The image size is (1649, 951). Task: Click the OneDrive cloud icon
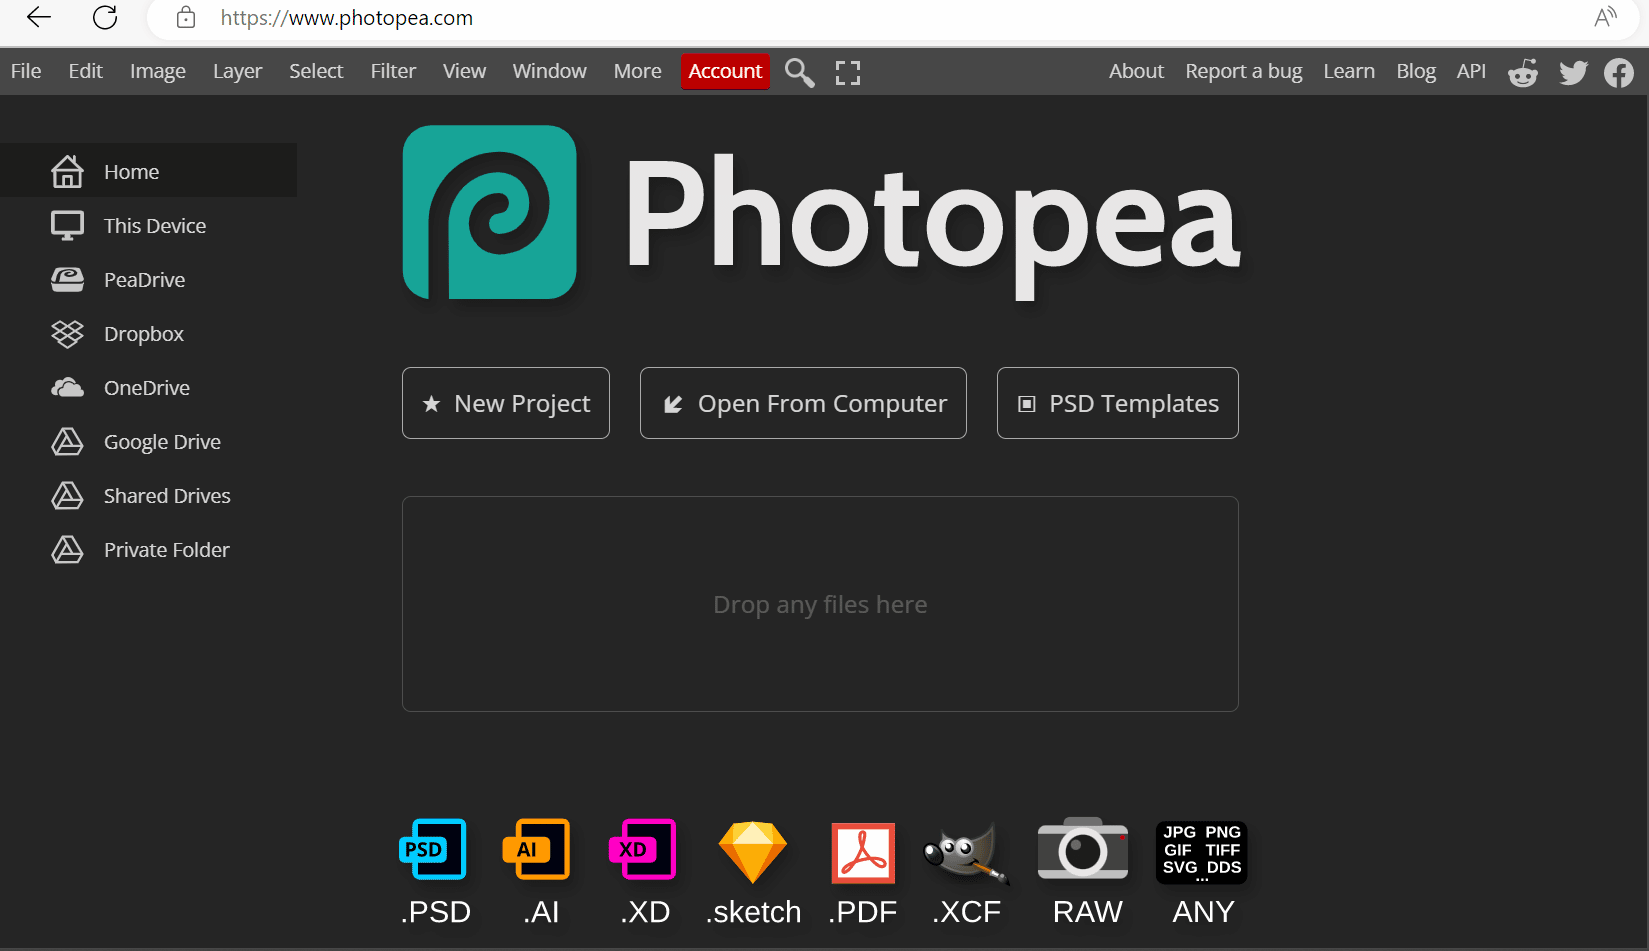point(67,387)
